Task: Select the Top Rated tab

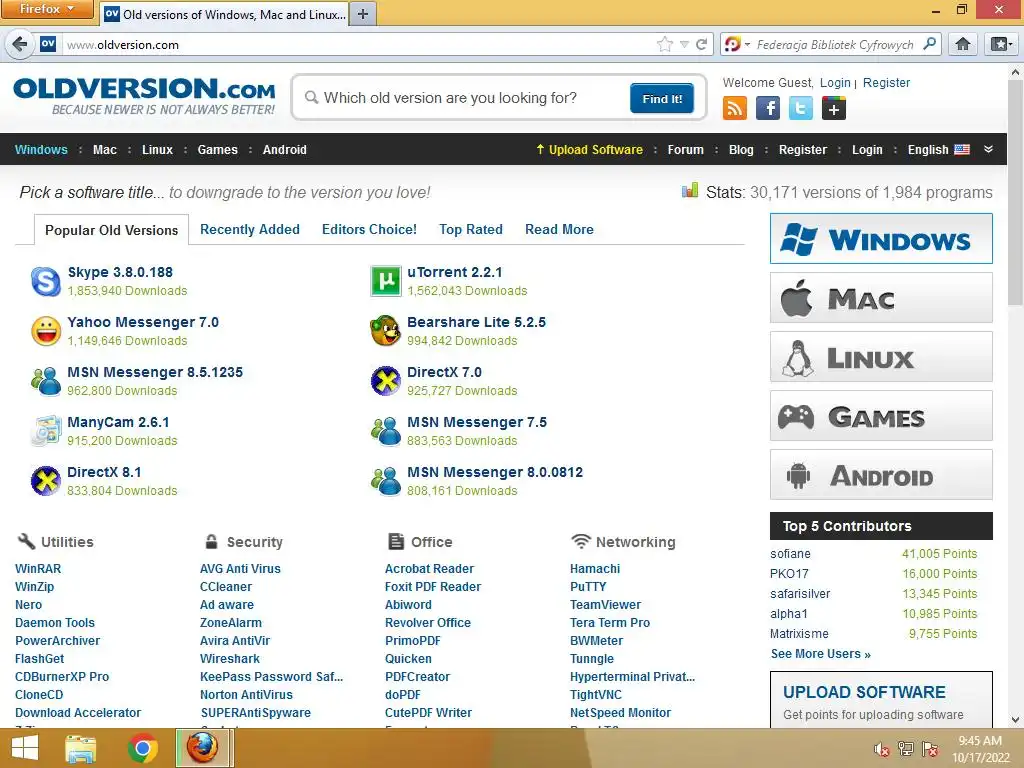Action: (471, 229)
